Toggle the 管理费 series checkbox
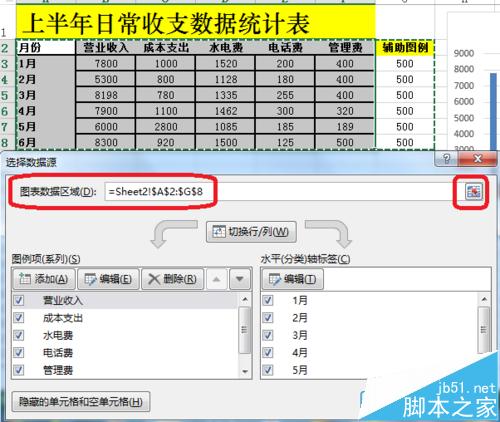 (x=19, y=370)
